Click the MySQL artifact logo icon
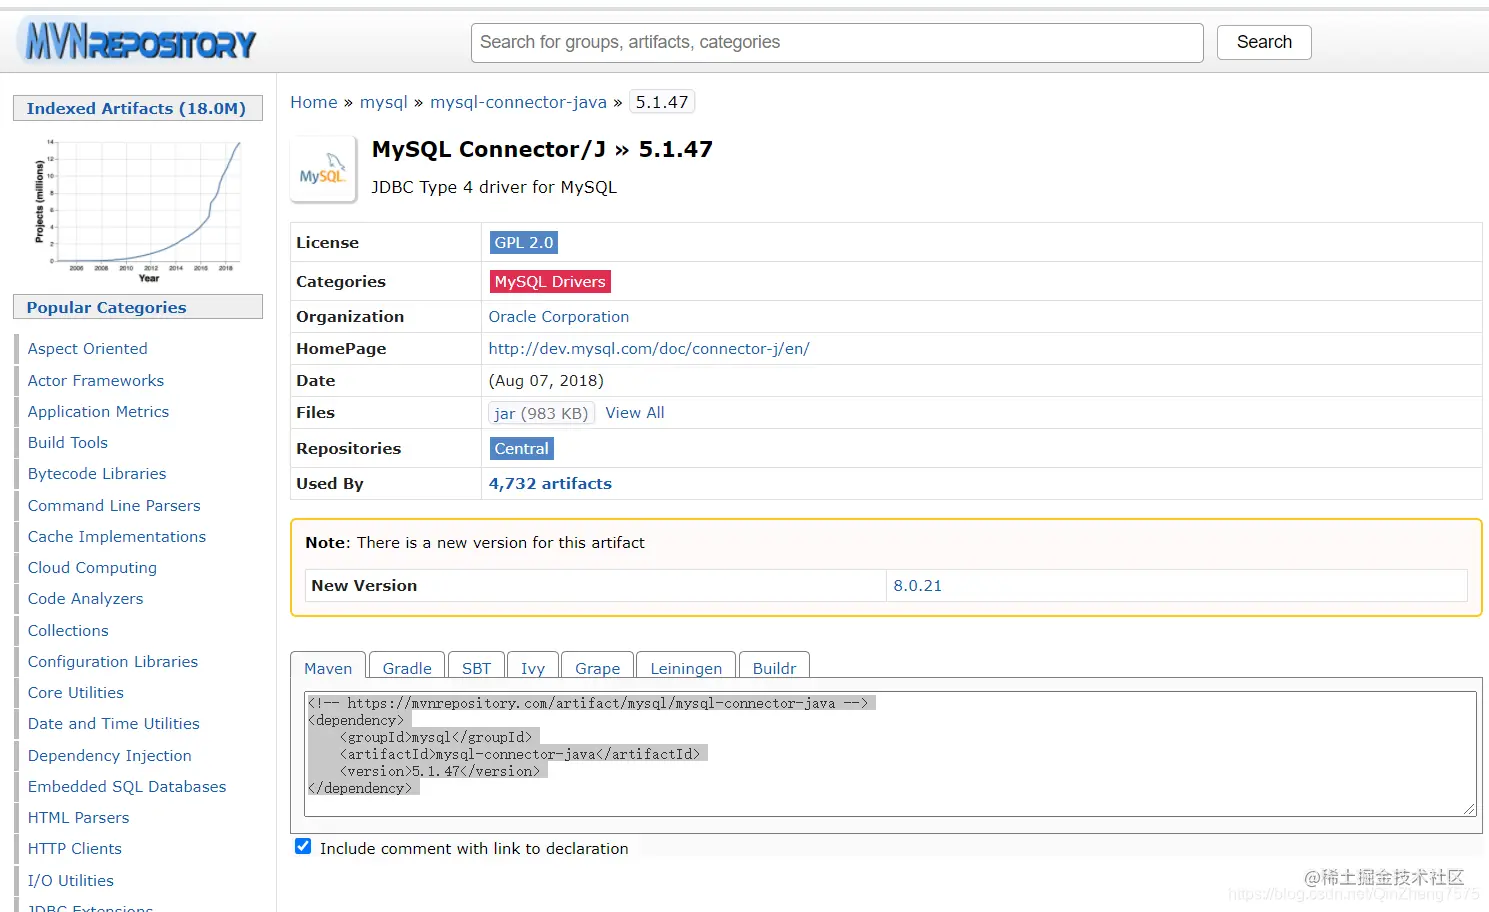Viewport: 1489px width, 912px height. pos(323,169)
